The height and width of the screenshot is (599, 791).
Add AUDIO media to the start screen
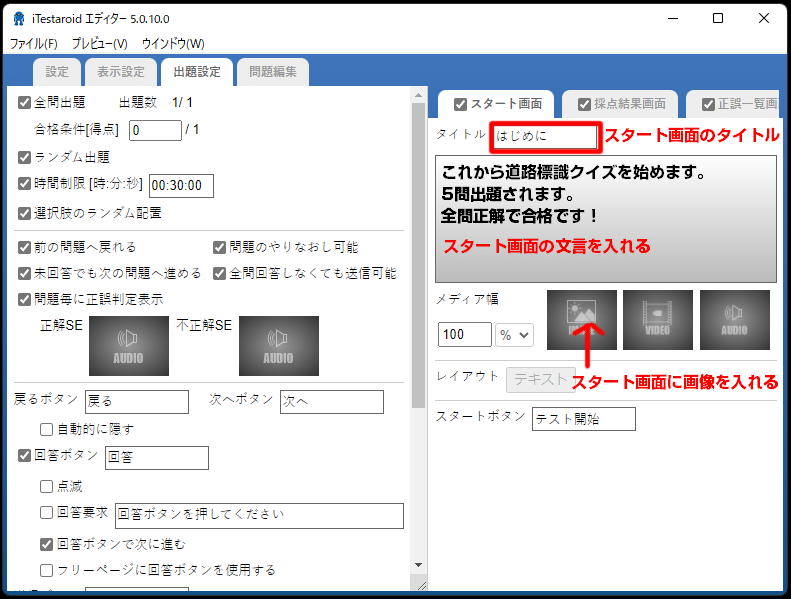734,319
